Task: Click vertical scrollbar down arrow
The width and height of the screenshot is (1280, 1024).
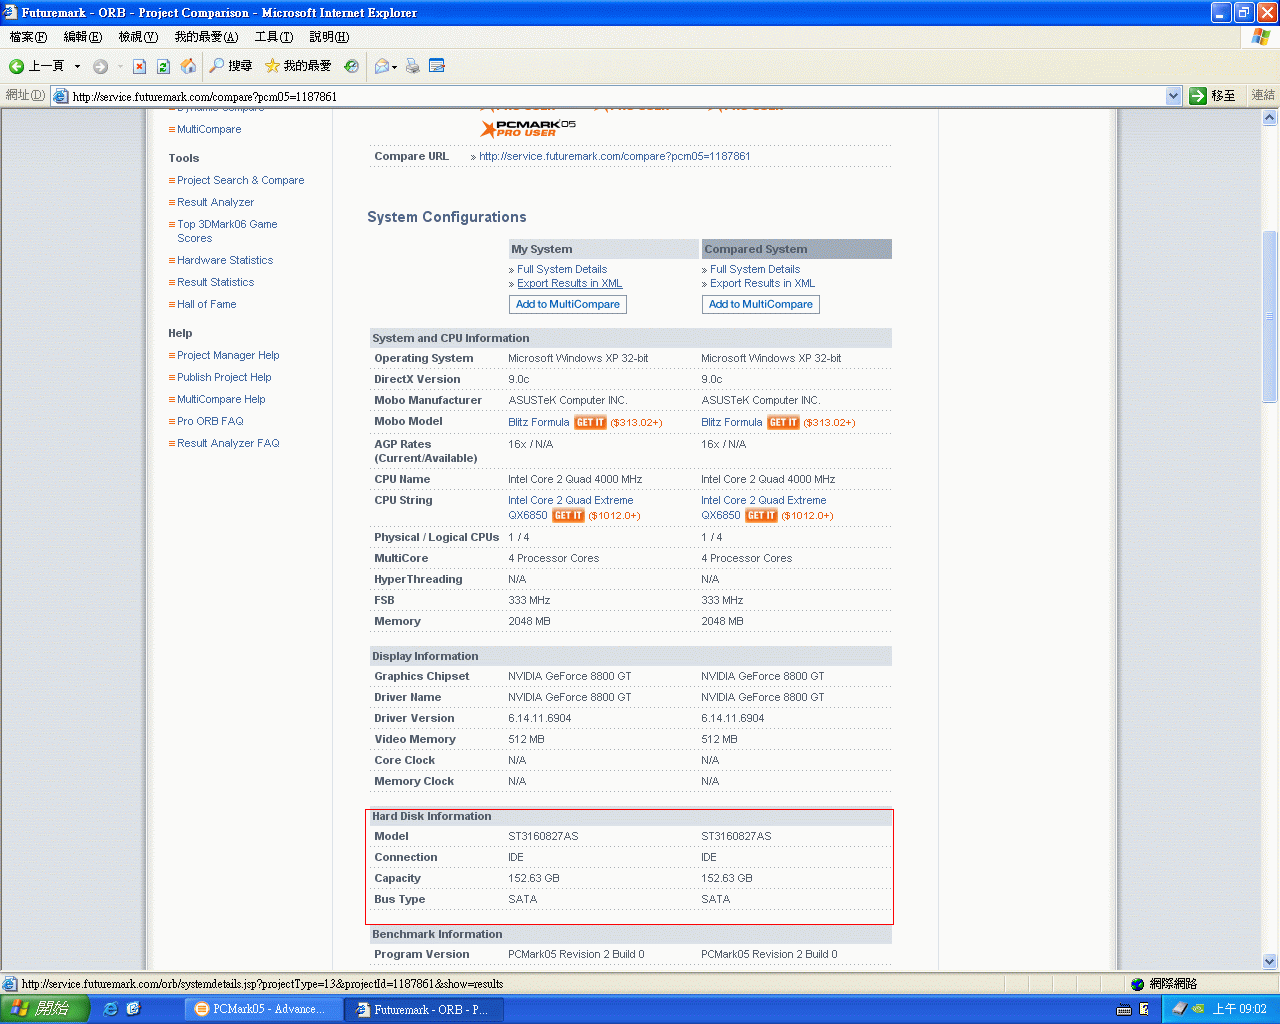Action: pos(1270,961)
